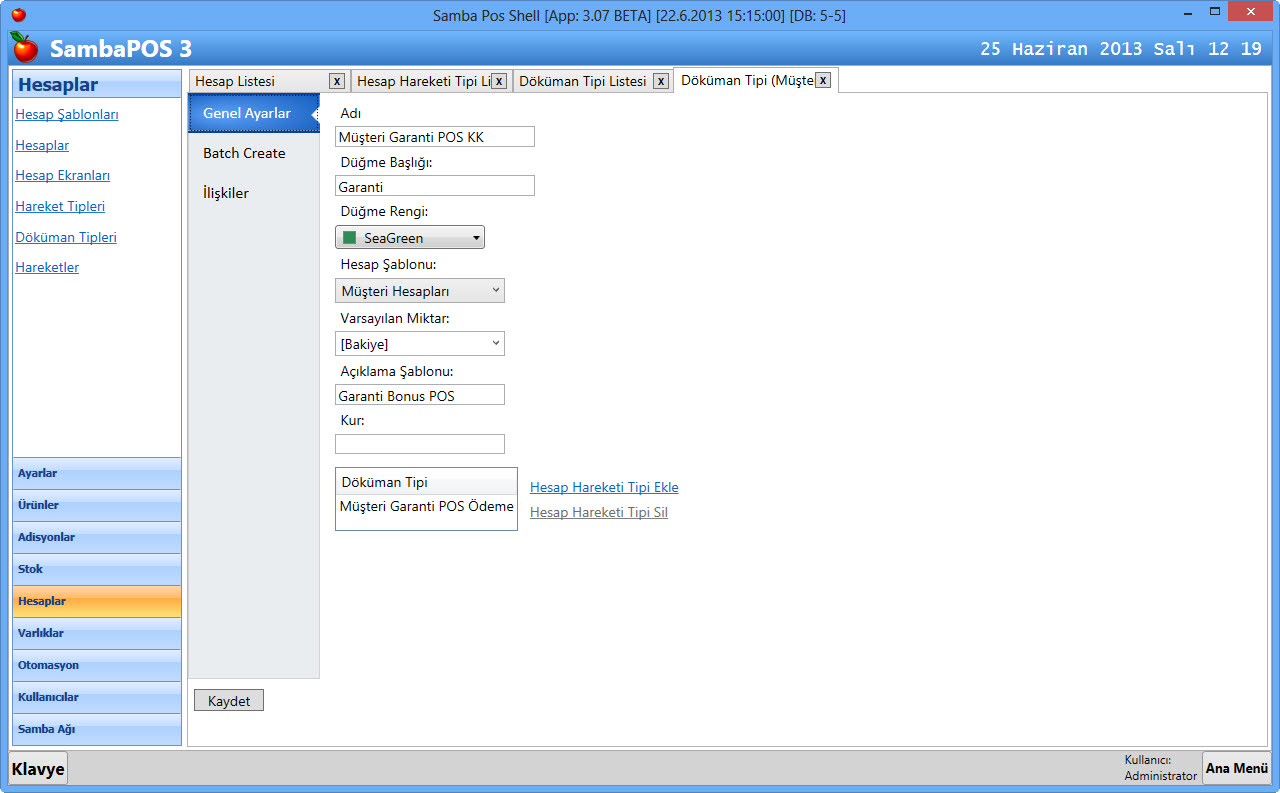This screenshot has width=1280, height=793.
Task: Open the Hesap Şablonları link
Action: click(x=67, y=114)
